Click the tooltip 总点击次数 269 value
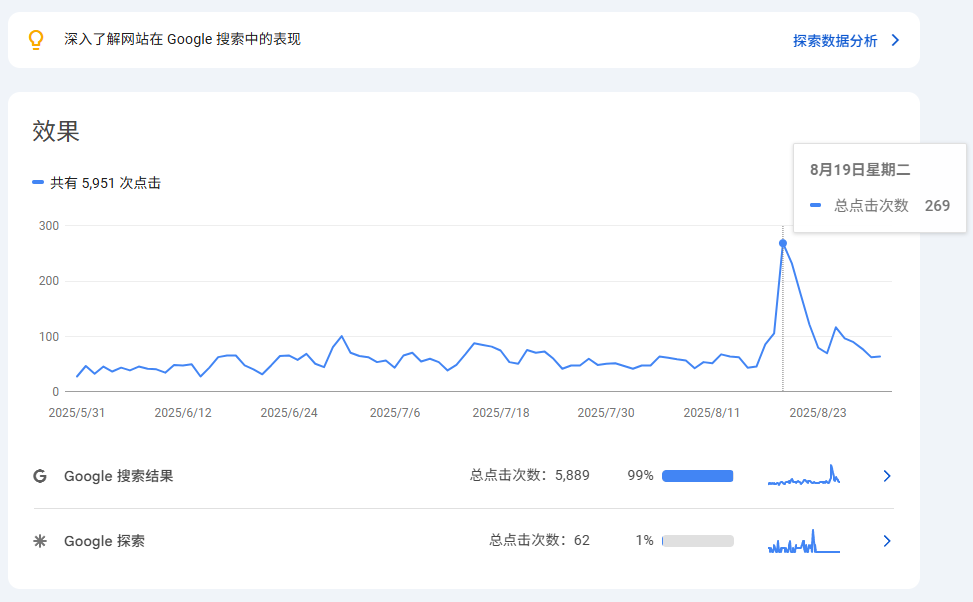 coord(937,205)
